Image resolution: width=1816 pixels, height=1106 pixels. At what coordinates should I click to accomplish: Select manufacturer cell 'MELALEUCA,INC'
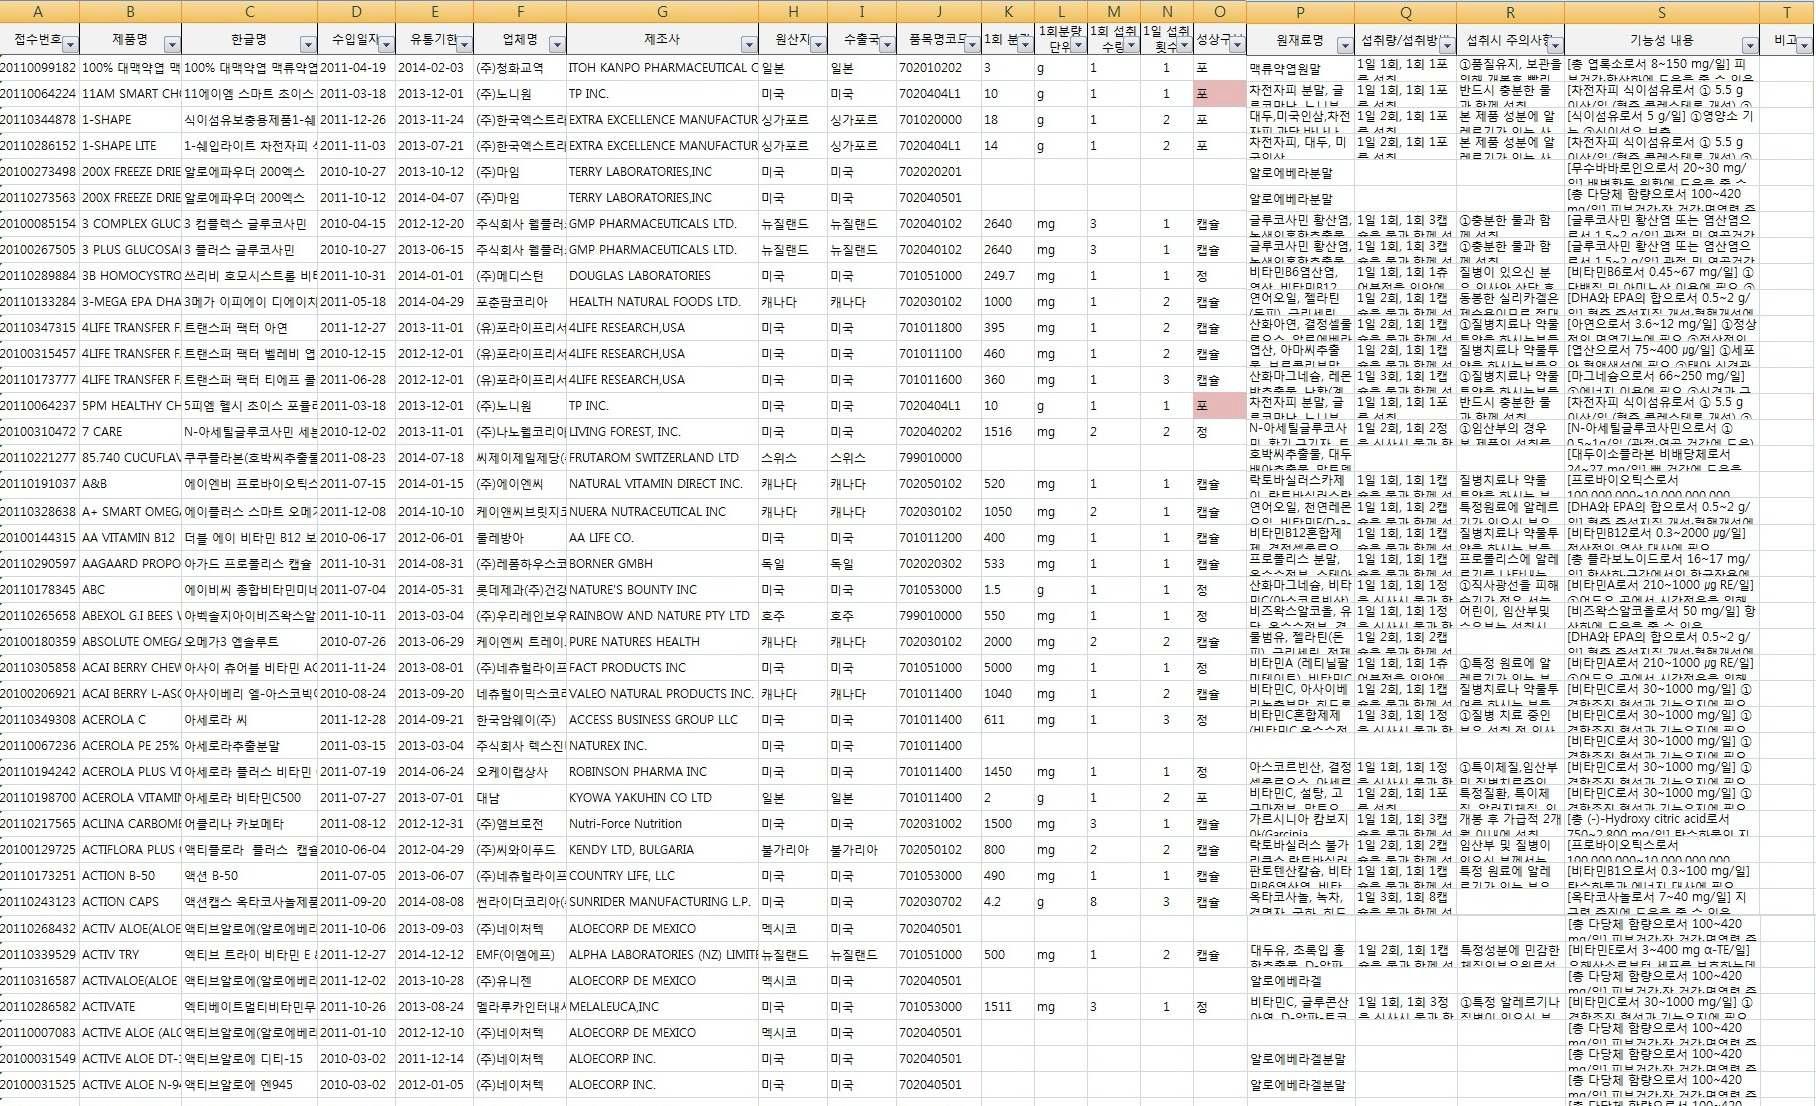click(662, 1007)
